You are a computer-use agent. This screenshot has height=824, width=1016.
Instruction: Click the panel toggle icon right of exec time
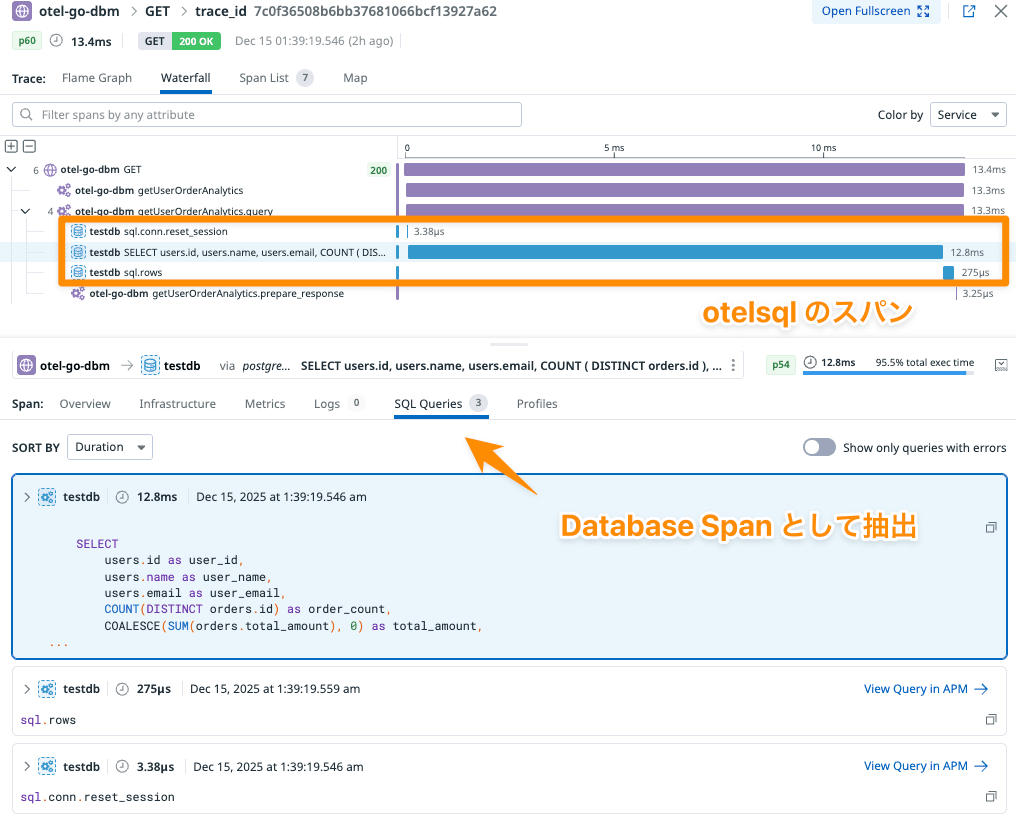(1000, 365)
